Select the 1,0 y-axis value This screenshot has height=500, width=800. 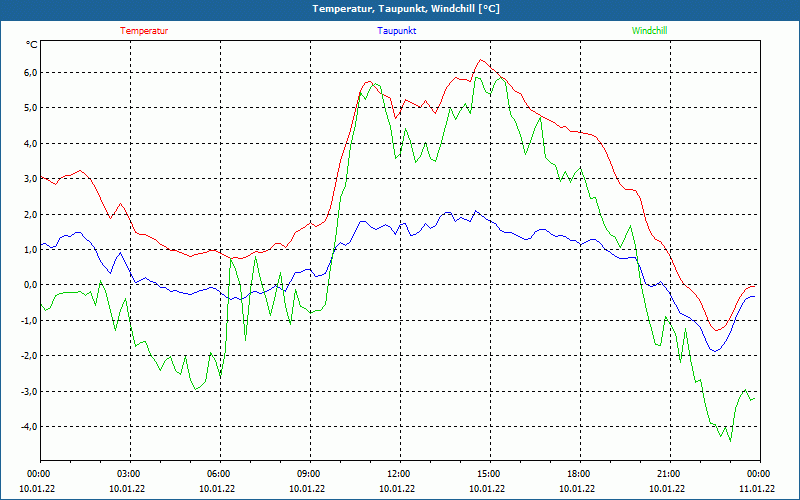point(31,249)
